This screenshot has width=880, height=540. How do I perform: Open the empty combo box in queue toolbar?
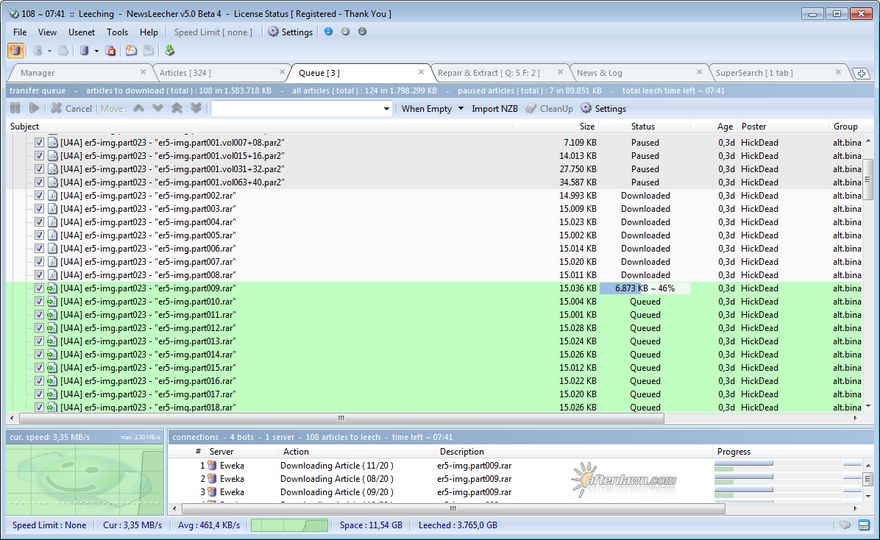301,108
